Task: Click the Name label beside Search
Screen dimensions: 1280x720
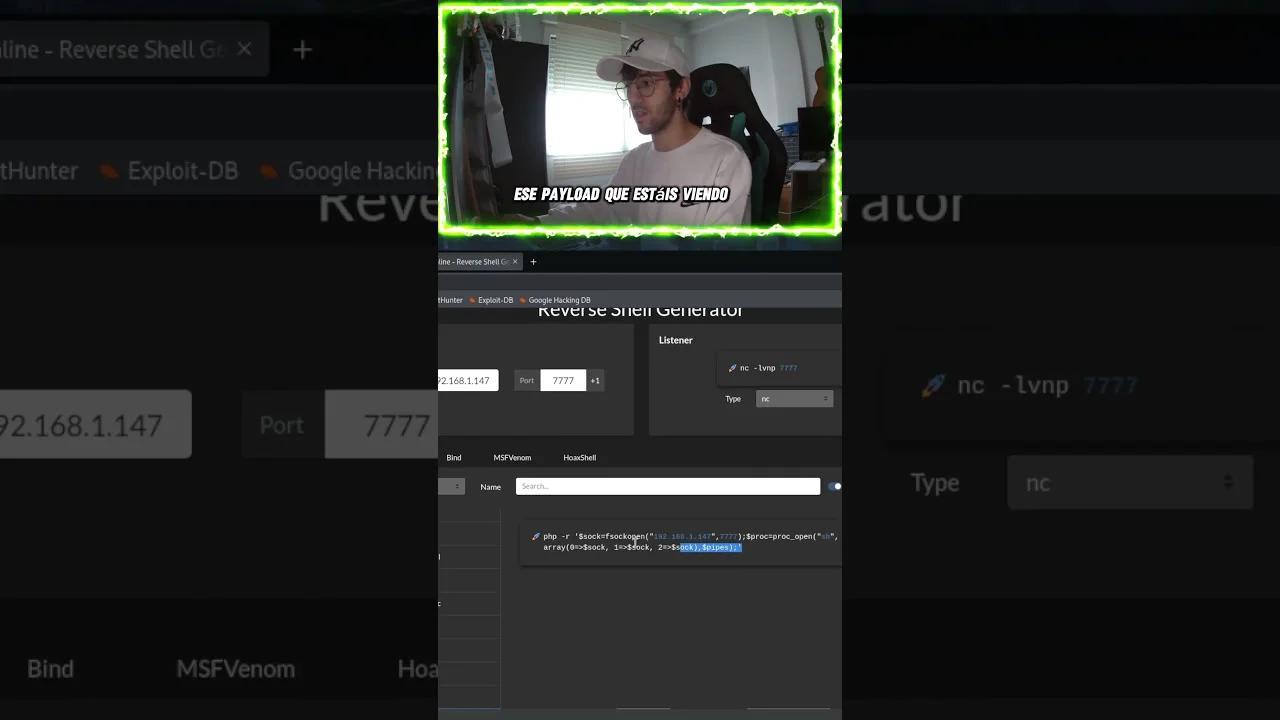Action: pyautogui.click(x=490, y=487)
